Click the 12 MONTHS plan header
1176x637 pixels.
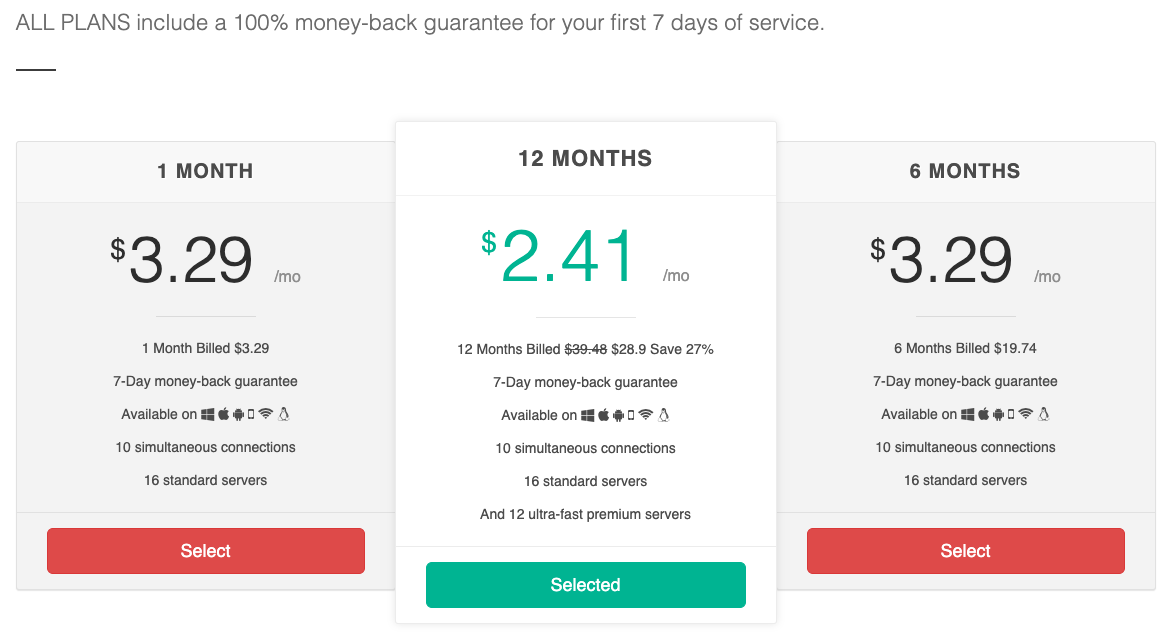[x=586, y=158]
